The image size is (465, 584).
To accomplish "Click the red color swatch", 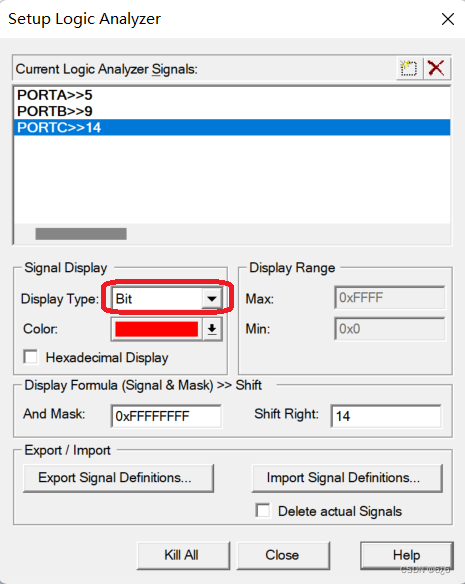I will (x=156, y=329).
